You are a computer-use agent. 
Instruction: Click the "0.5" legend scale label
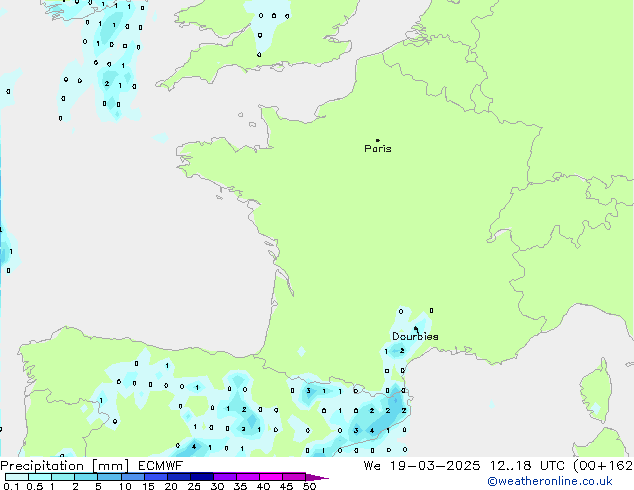(x=35, y=486)
